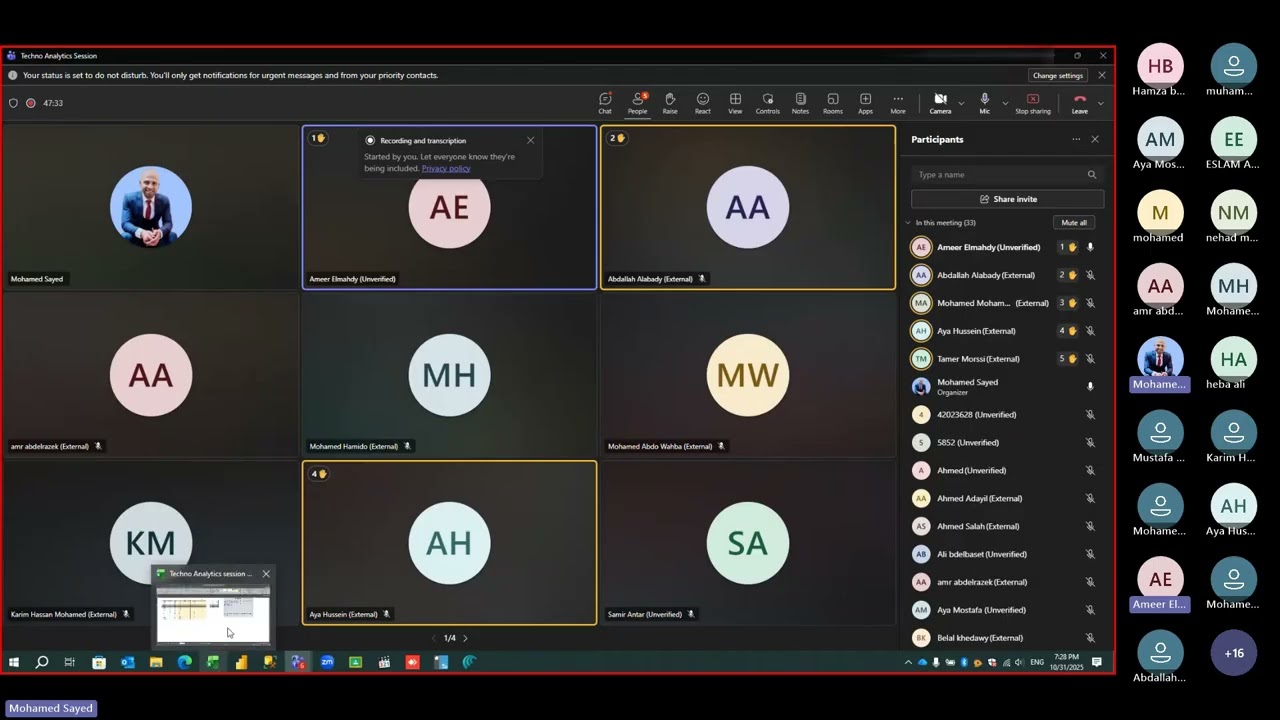
Task: Click Change settings for do not disturb
Action: click(x=1058, y=75)
